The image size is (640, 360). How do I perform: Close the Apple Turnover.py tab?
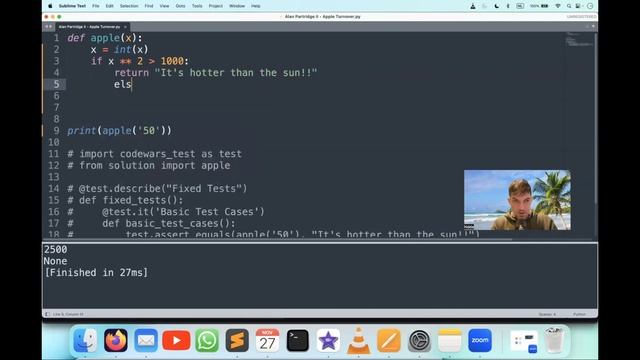coord(125,27)
